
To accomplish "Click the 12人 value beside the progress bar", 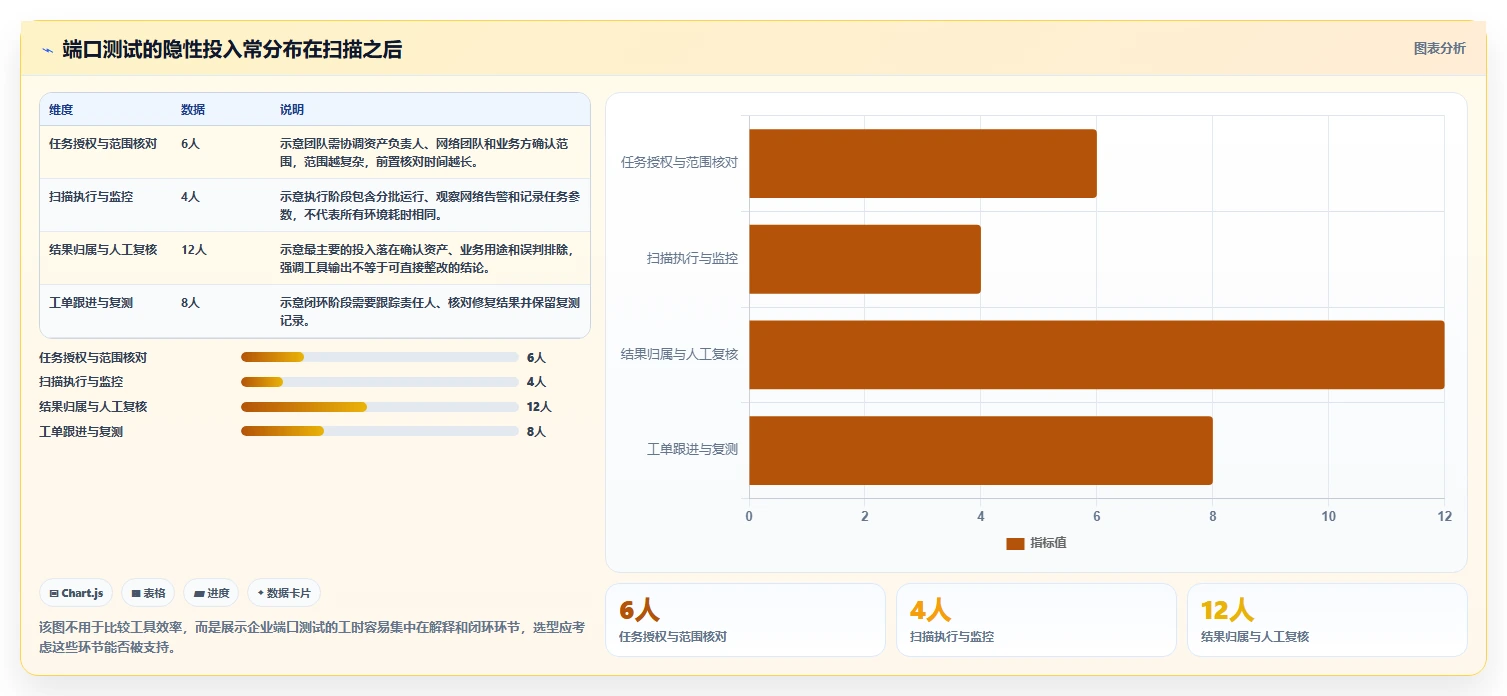I will pyautogui.click(x=539, y=407).
